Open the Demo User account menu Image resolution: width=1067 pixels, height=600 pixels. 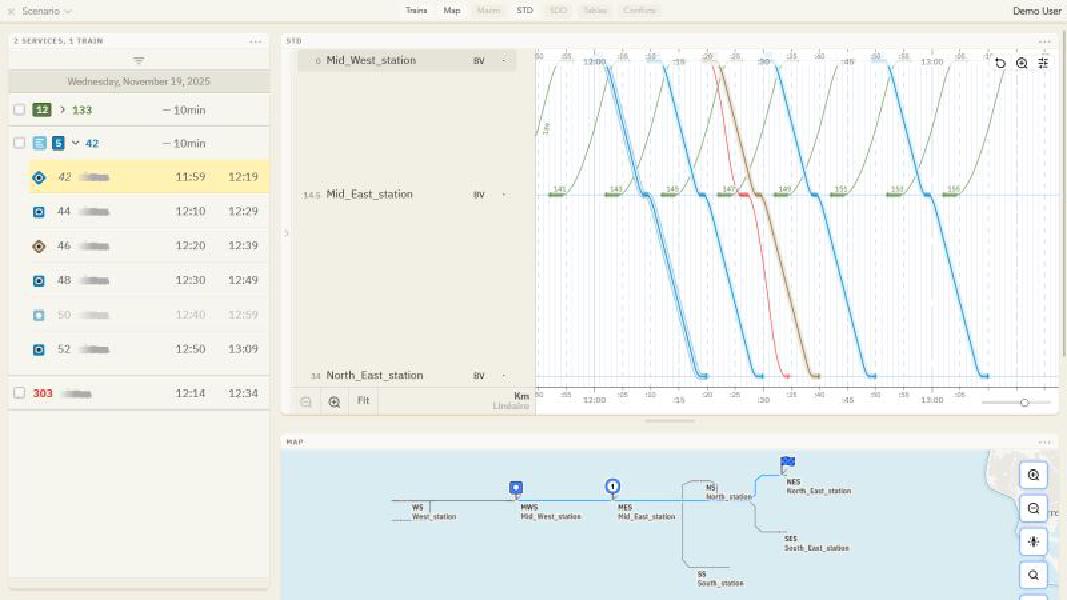pyautogui.click(x=1036, y=11)
